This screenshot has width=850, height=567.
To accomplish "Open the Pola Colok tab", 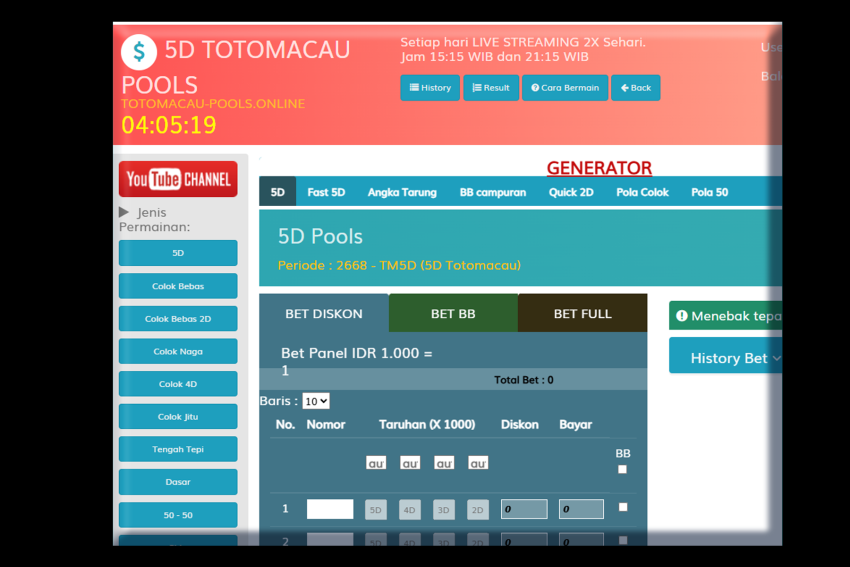I will (x=642, y=192).
